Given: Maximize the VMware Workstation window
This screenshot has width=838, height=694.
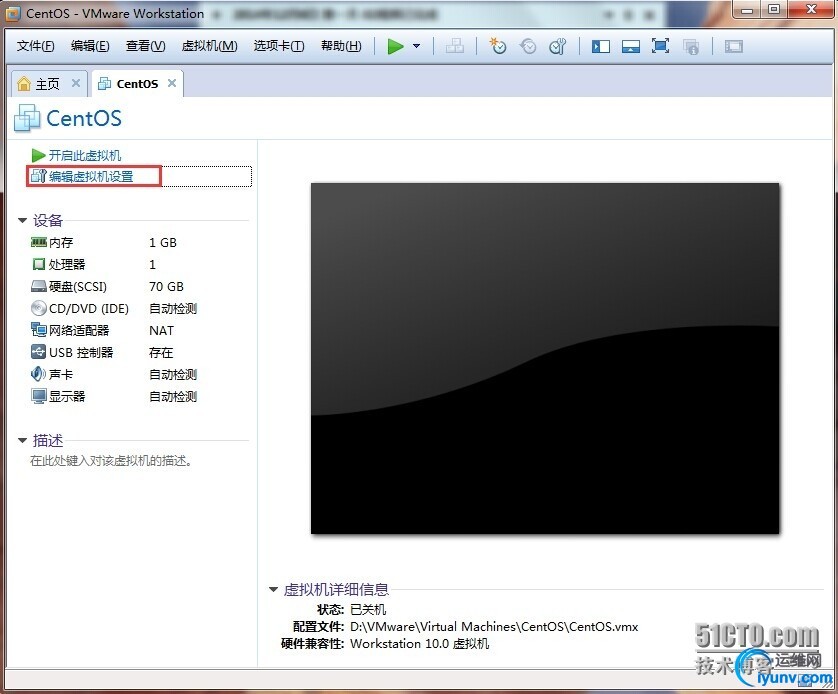Looking at the screenshot, I should (x=774, y=9).
